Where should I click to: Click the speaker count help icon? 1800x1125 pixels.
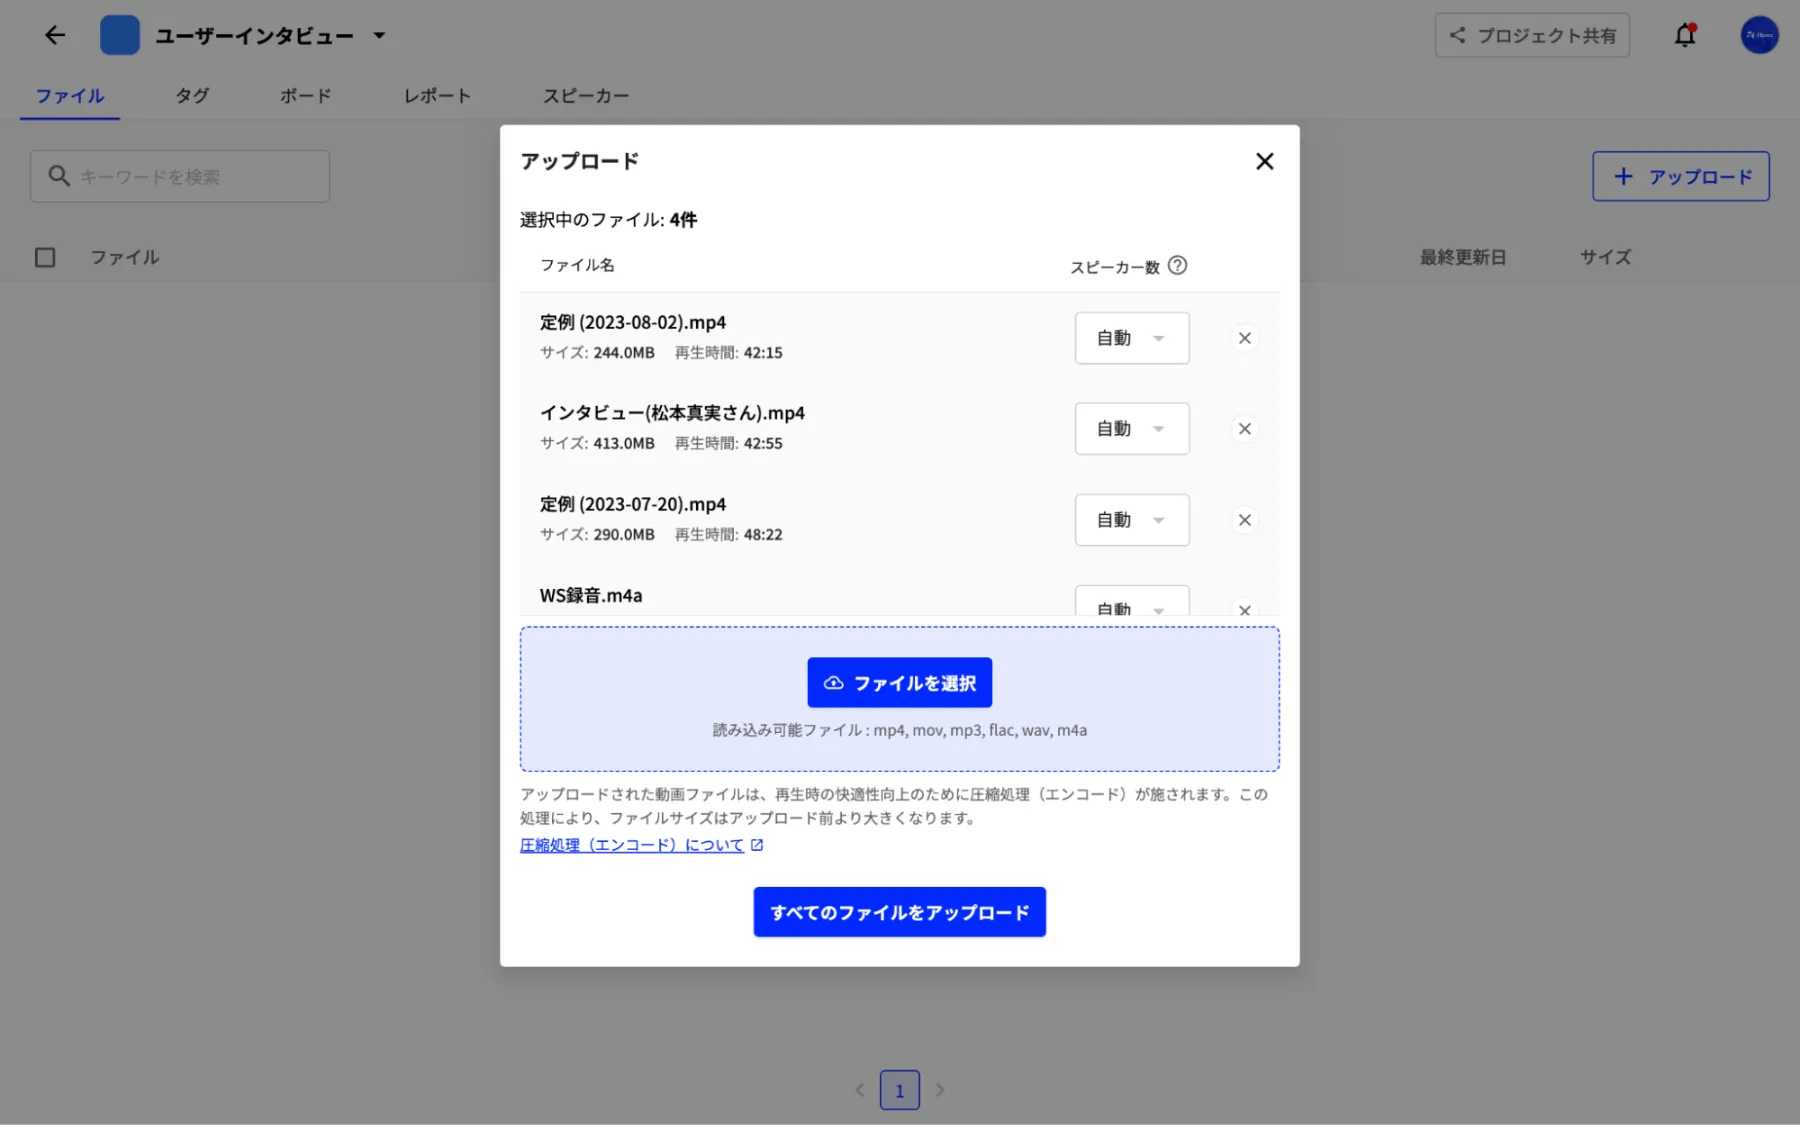[x=1177, y=266]
